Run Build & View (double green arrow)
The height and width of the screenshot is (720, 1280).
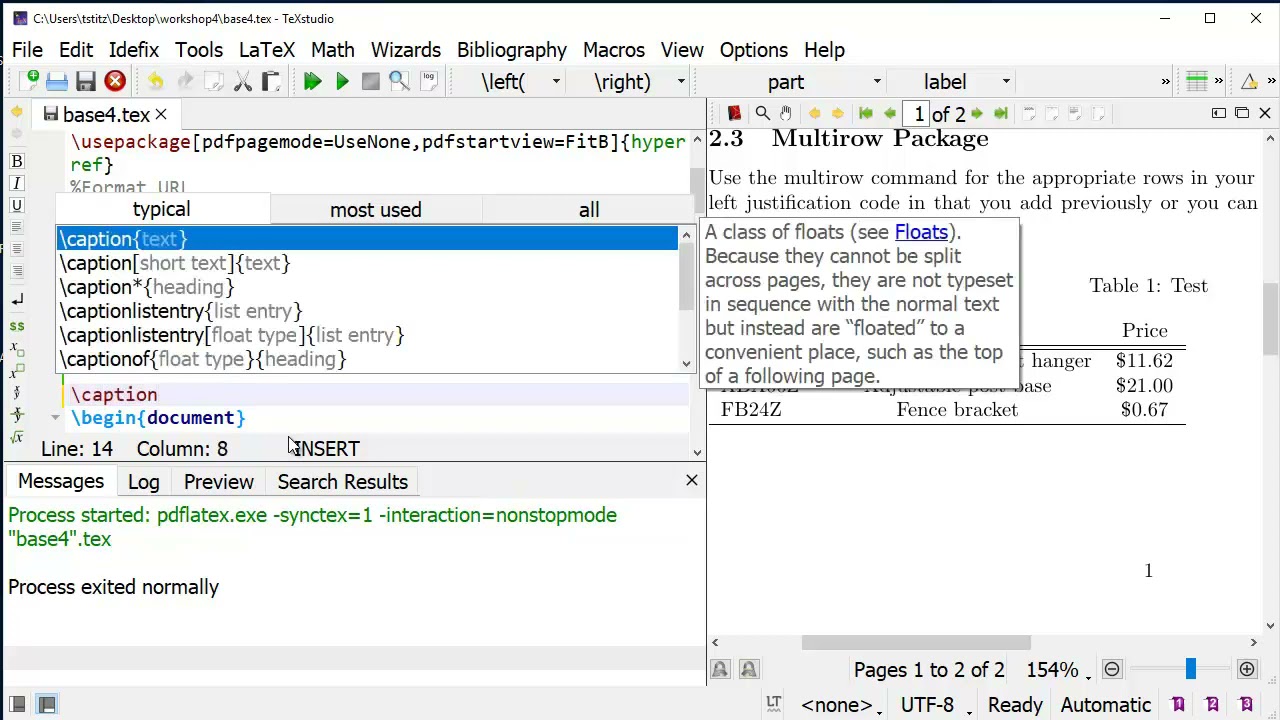pyautogui.click(x=313, y=82)
